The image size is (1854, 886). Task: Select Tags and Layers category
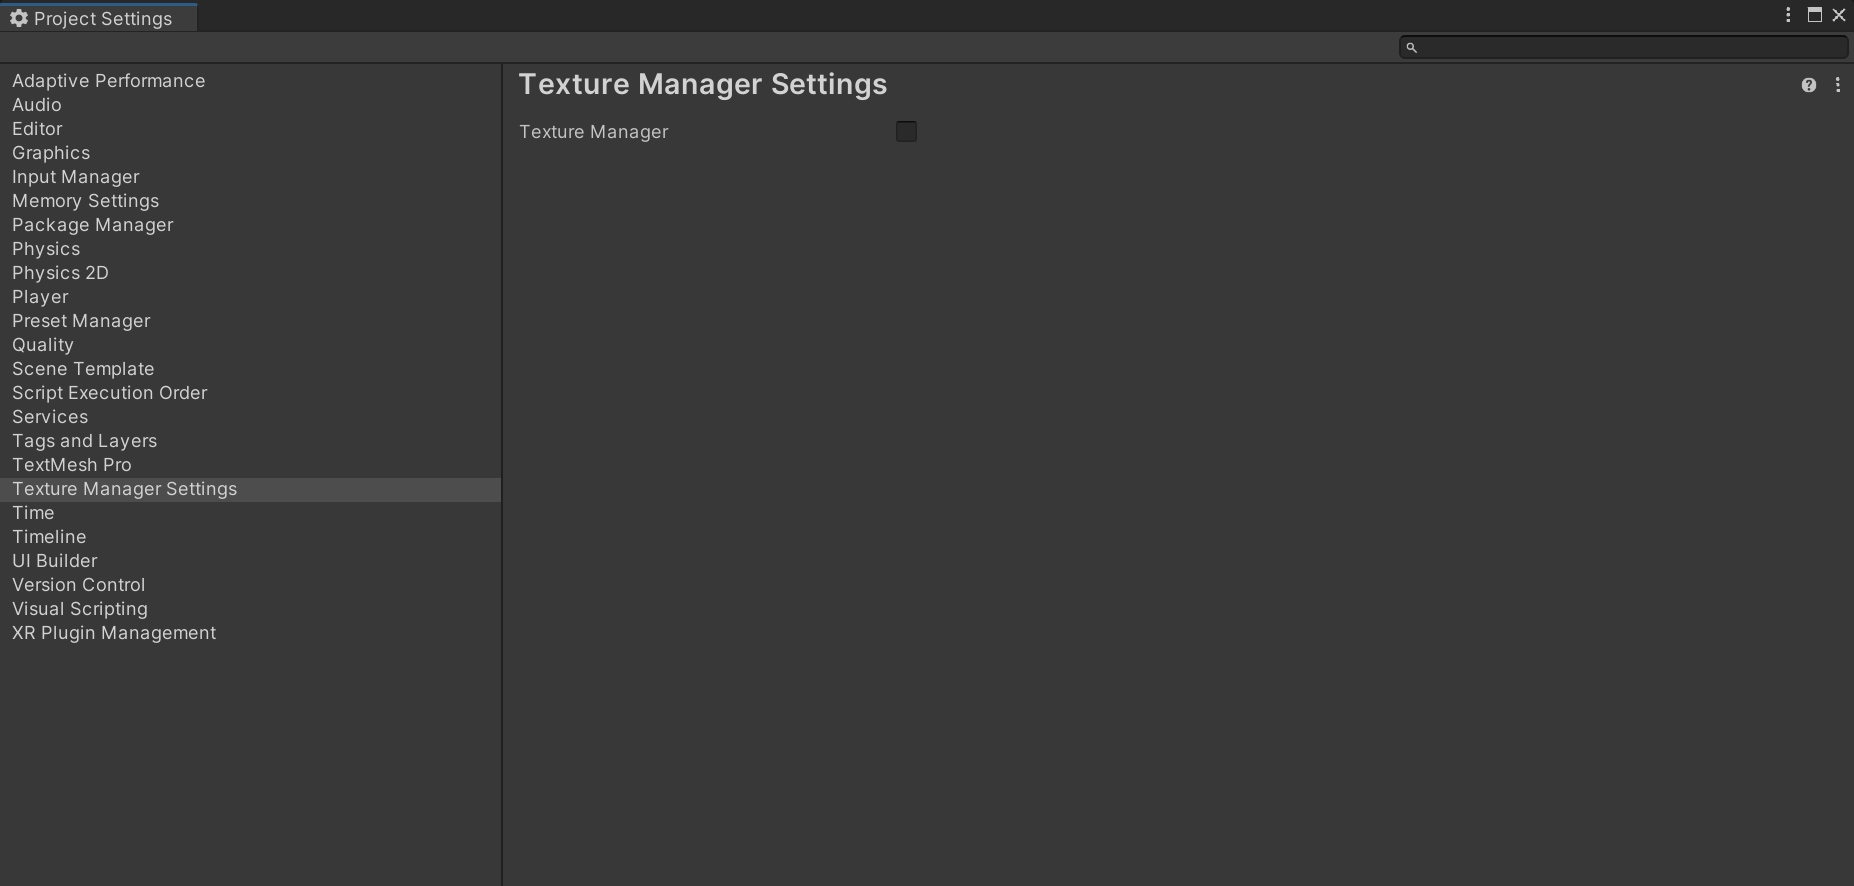(x=85, y=441)
